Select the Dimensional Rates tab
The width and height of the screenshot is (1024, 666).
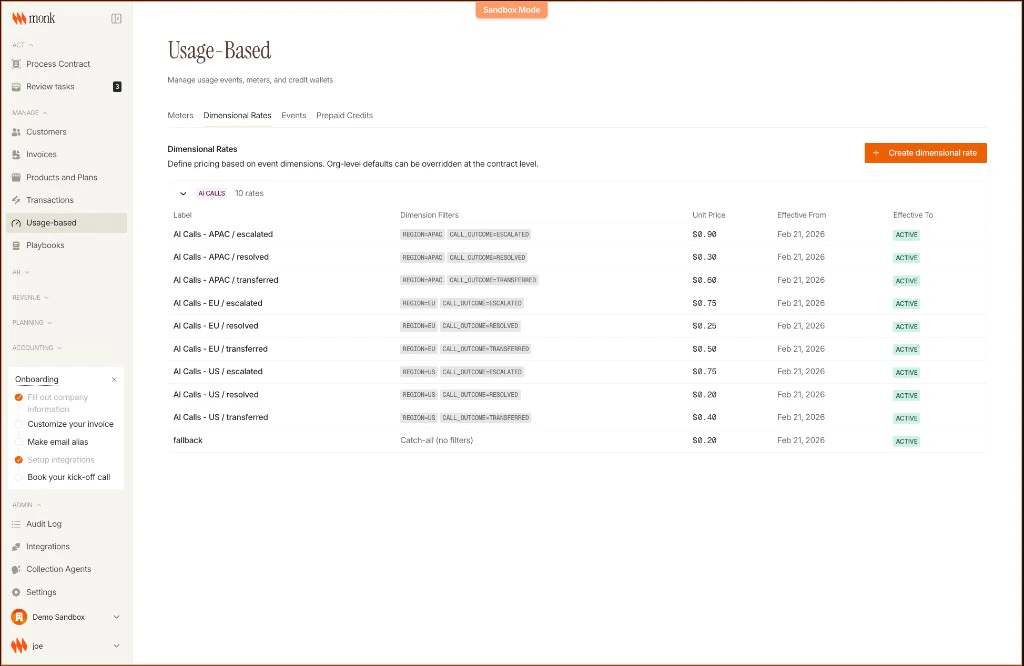(237, 116)
